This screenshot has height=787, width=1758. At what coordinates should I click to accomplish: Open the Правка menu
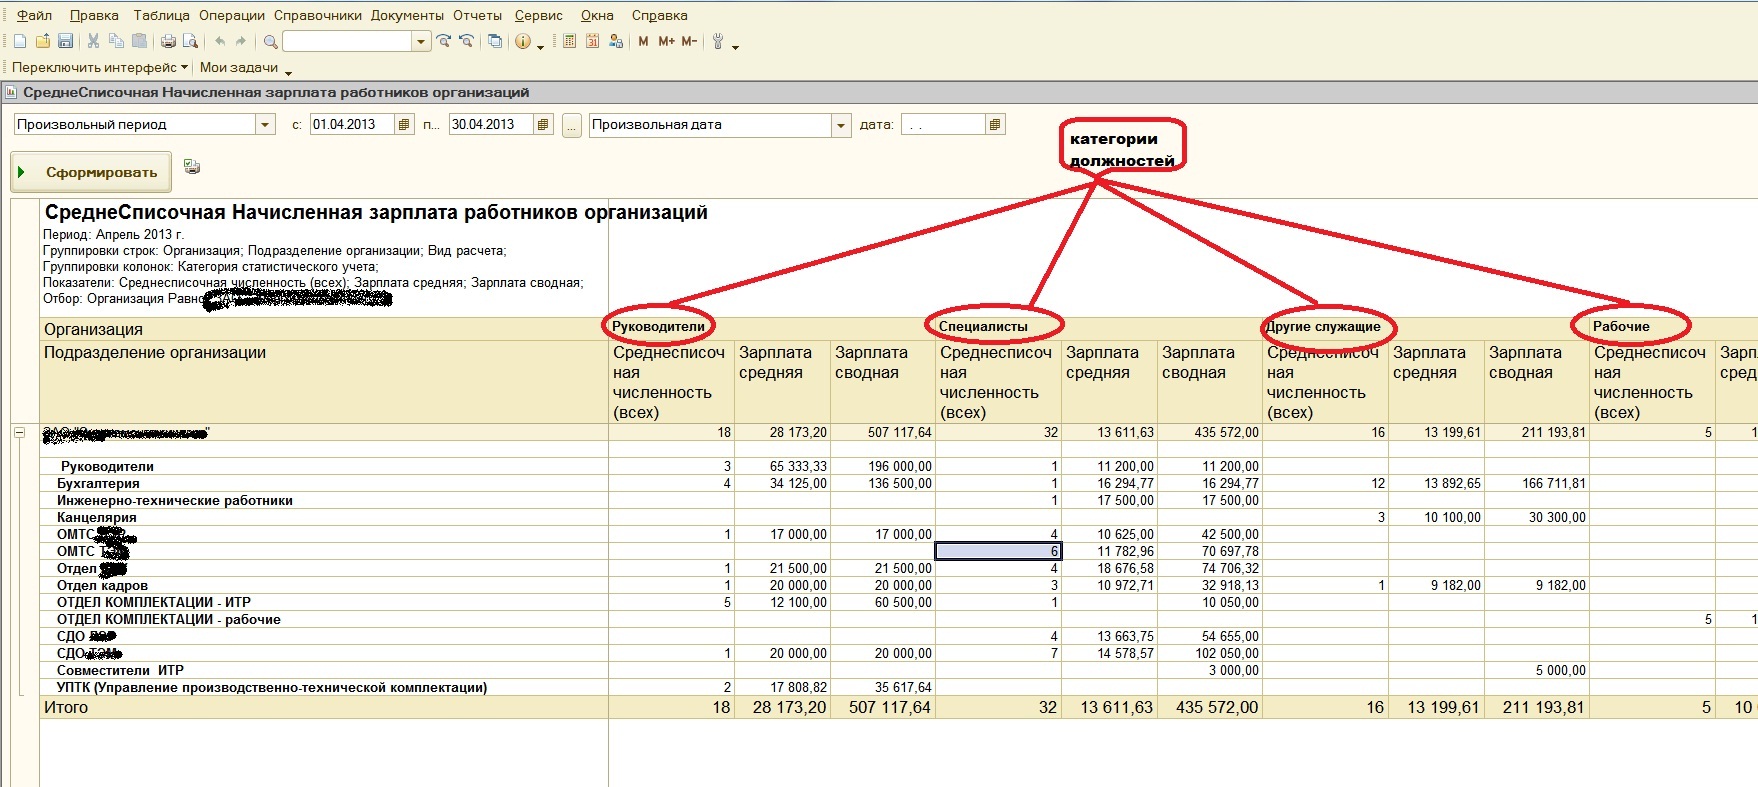click(95, 15)
